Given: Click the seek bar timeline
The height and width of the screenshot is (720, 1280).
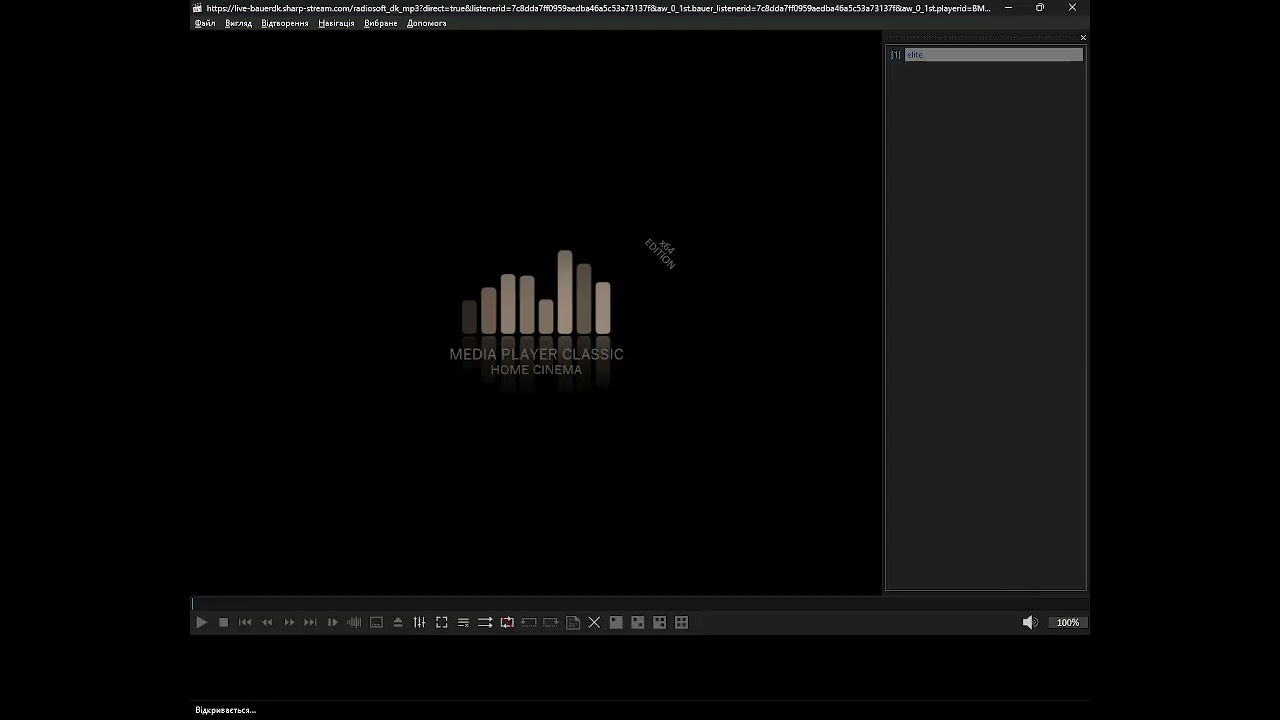Looking at the screenshot, I should [640, 603].
